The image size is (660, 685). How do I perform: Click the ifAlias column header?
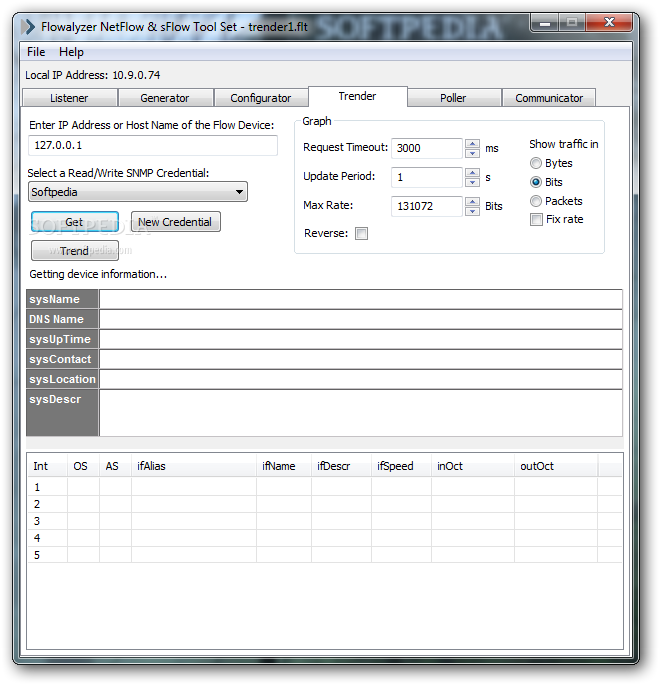click(x=194, y=466)
